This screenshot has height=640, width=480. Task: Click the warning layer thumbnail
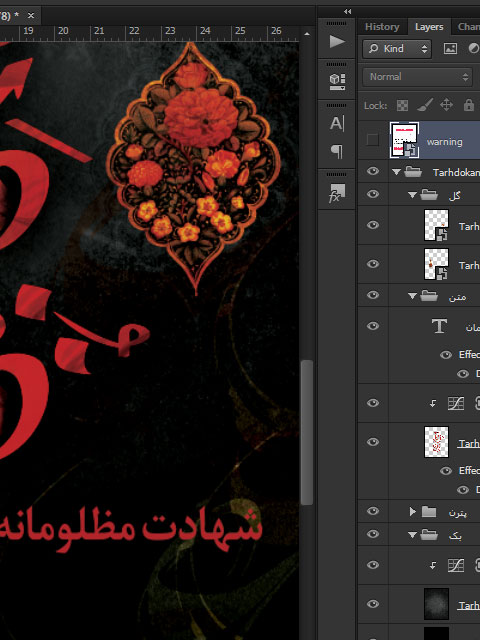pos(404,140)
